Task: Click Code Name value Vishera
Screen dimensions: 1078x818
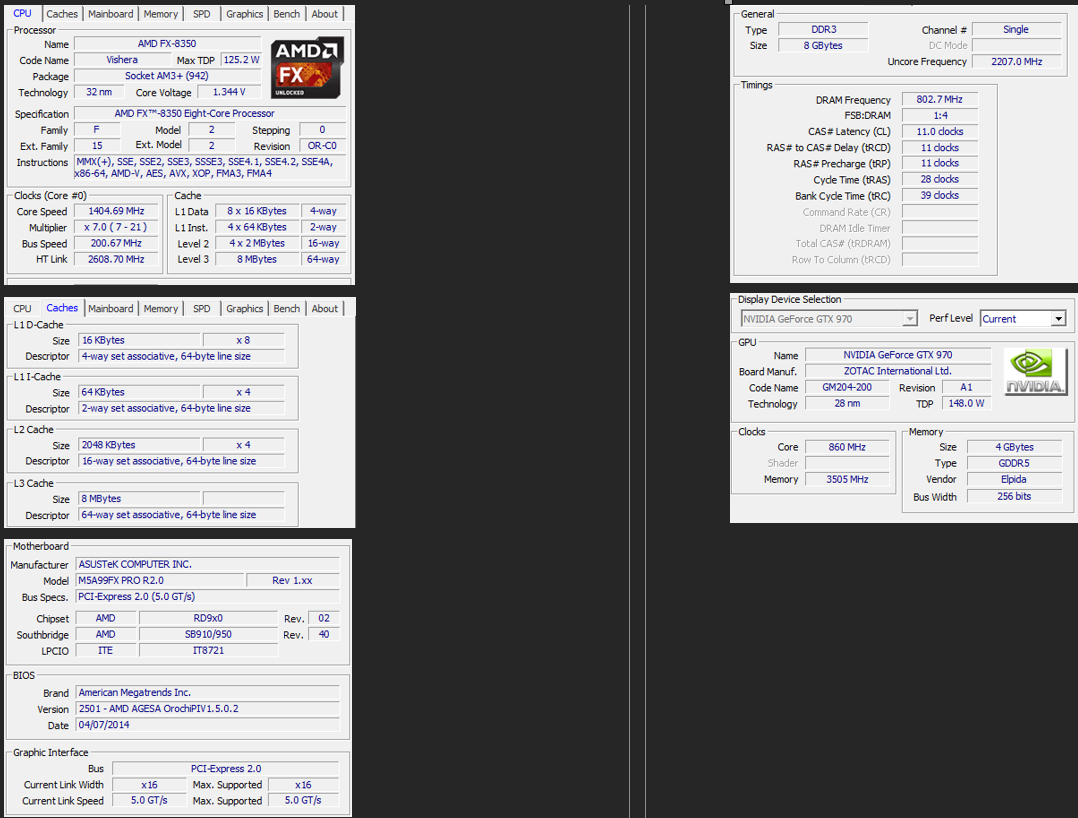Action: (122, 60)
